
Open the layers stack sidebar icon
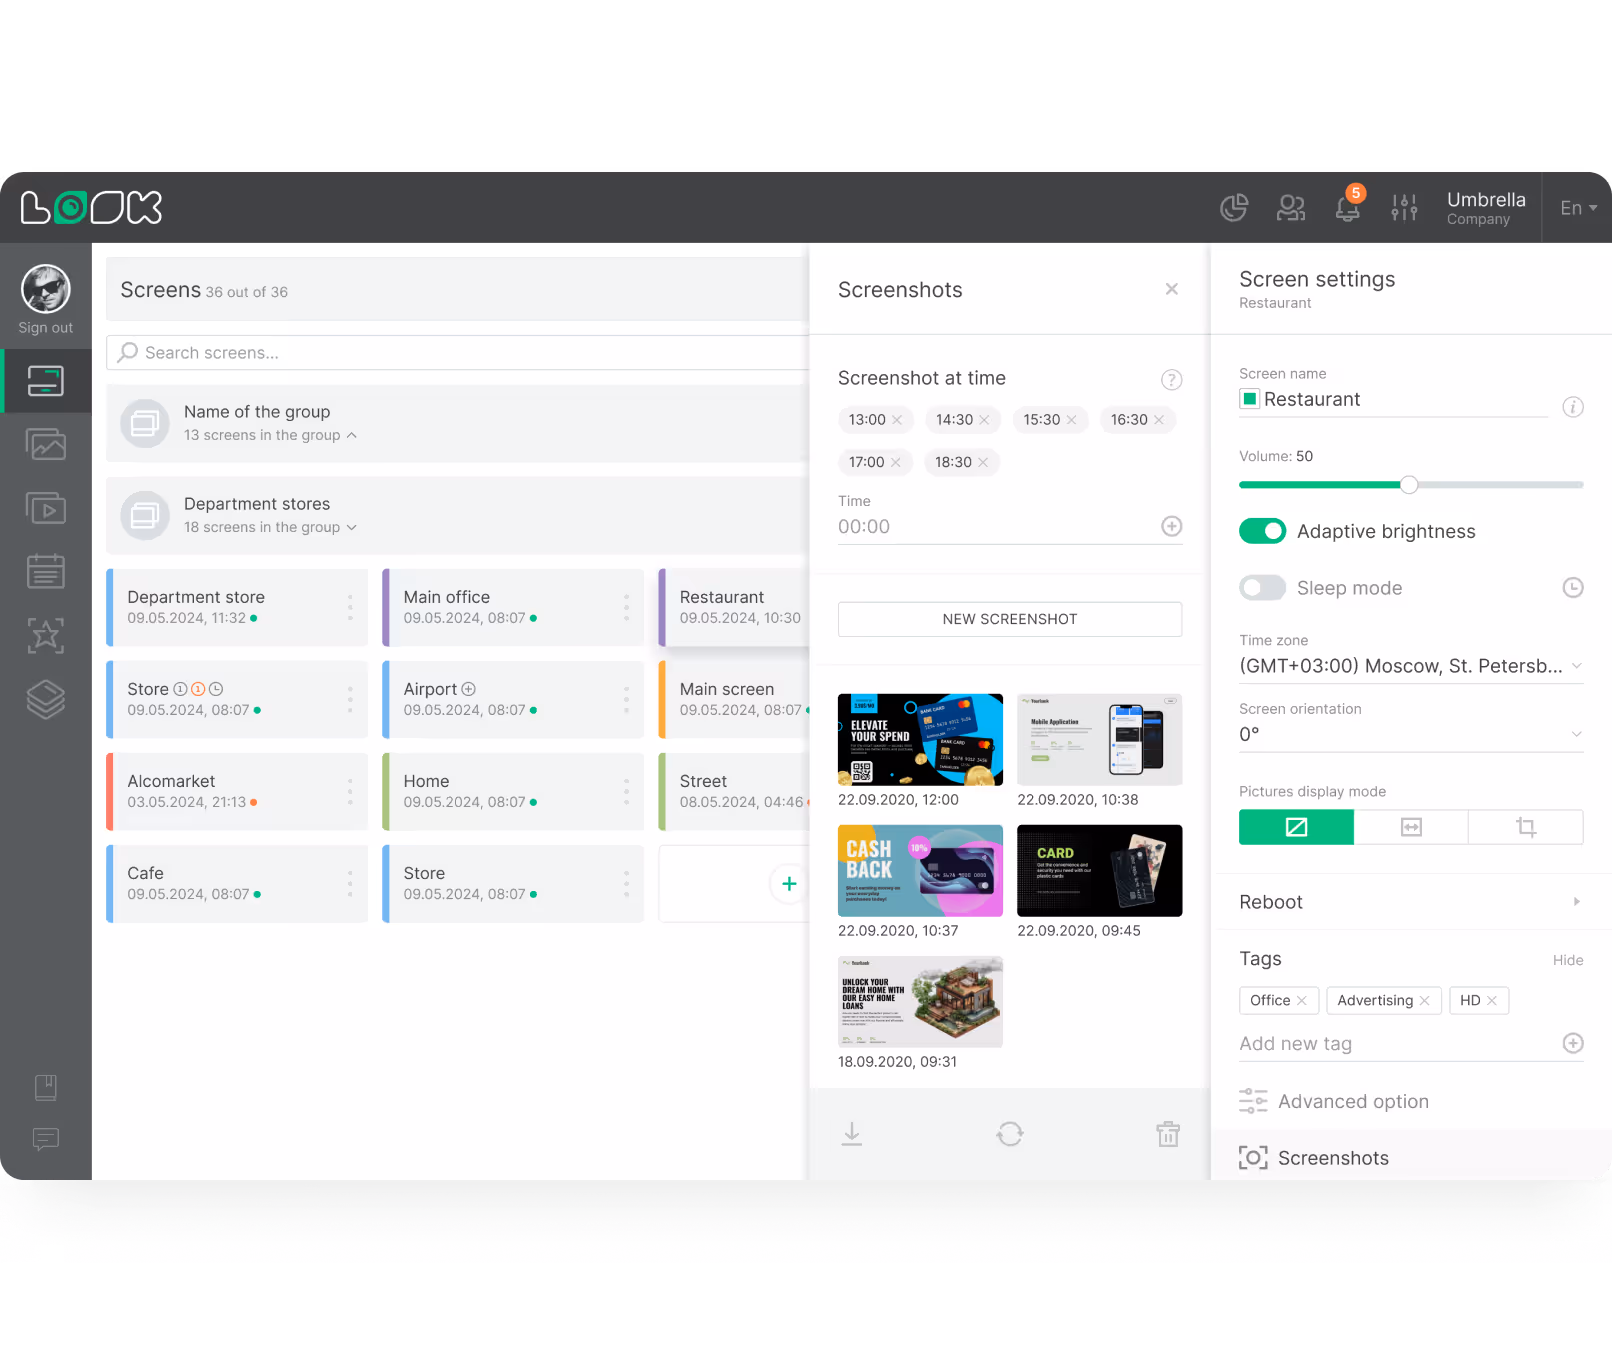[x=46, y=699]
